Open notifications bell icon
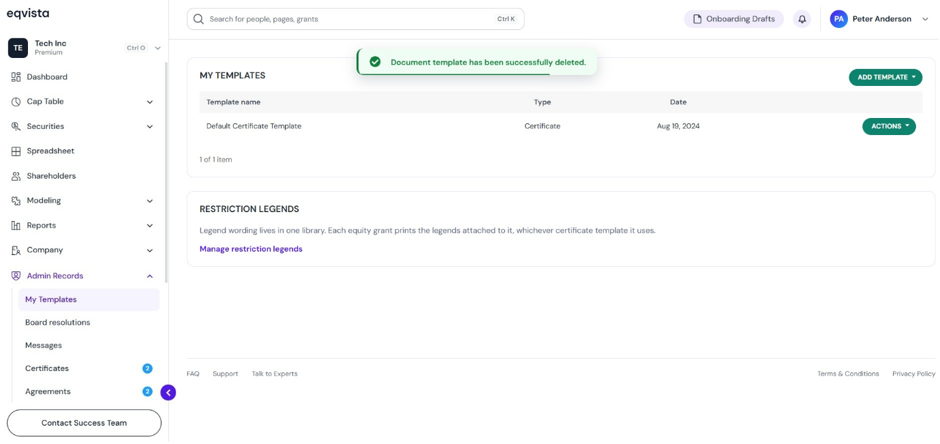The height and width of the screenshot is (444, 940). pos(802,19)
